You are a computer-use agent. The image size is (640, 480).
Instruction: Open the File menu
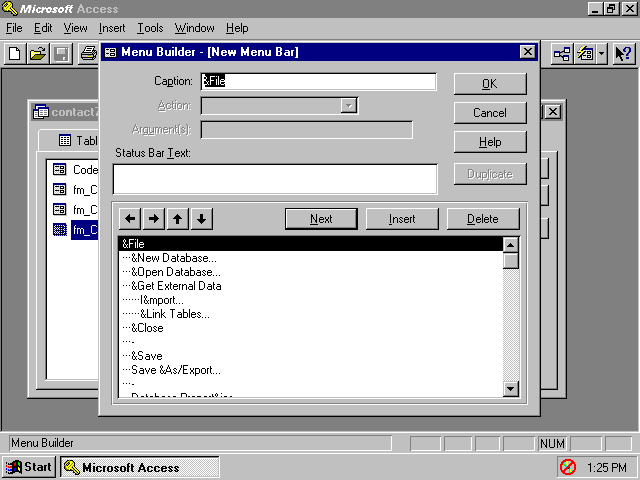pos(14,28)
